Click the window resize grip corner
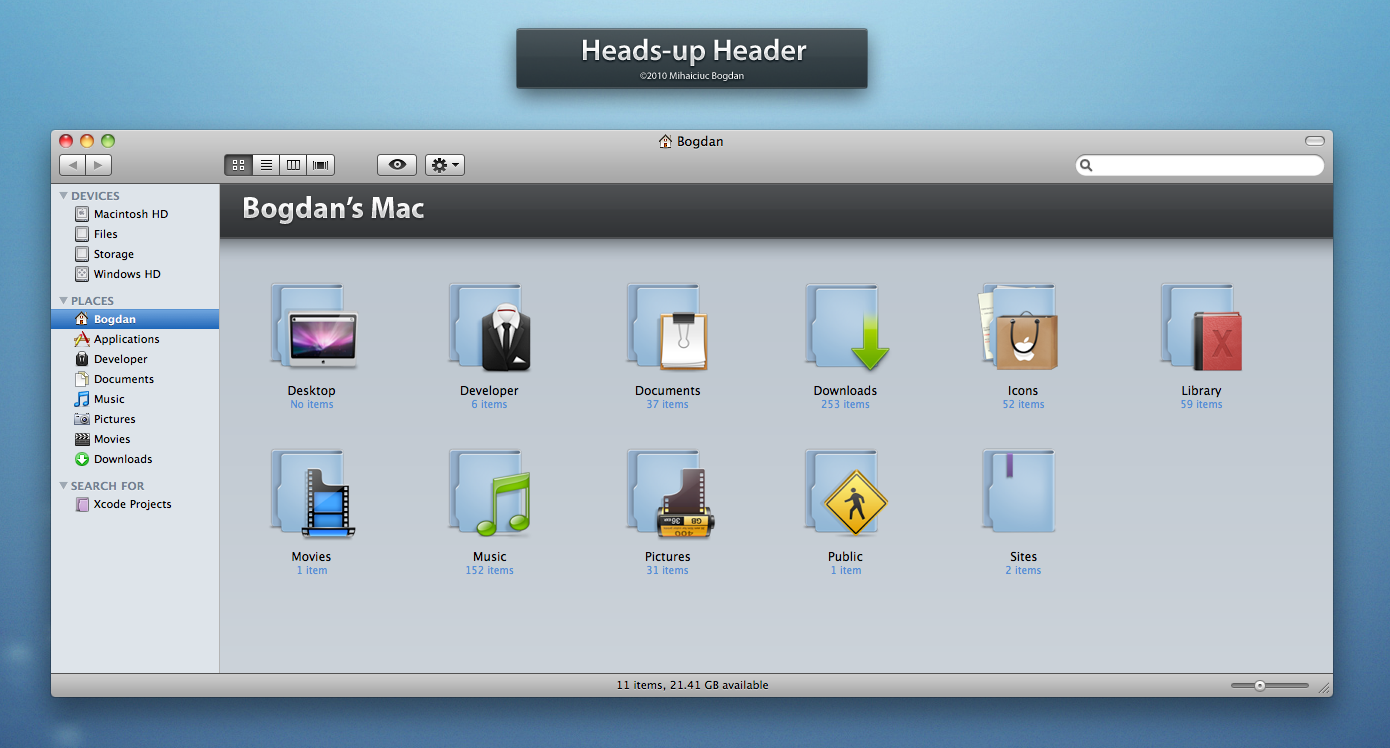Viewport: 1390px width, 748px height. tap(1324, 688)
